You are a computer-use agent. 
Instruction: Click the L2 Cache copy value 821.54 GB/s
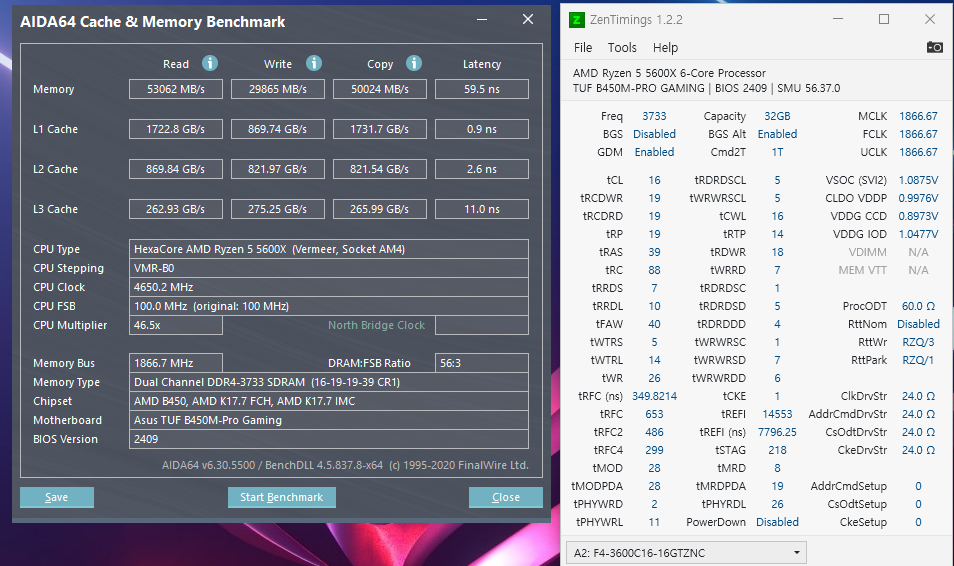coord(380,169)
